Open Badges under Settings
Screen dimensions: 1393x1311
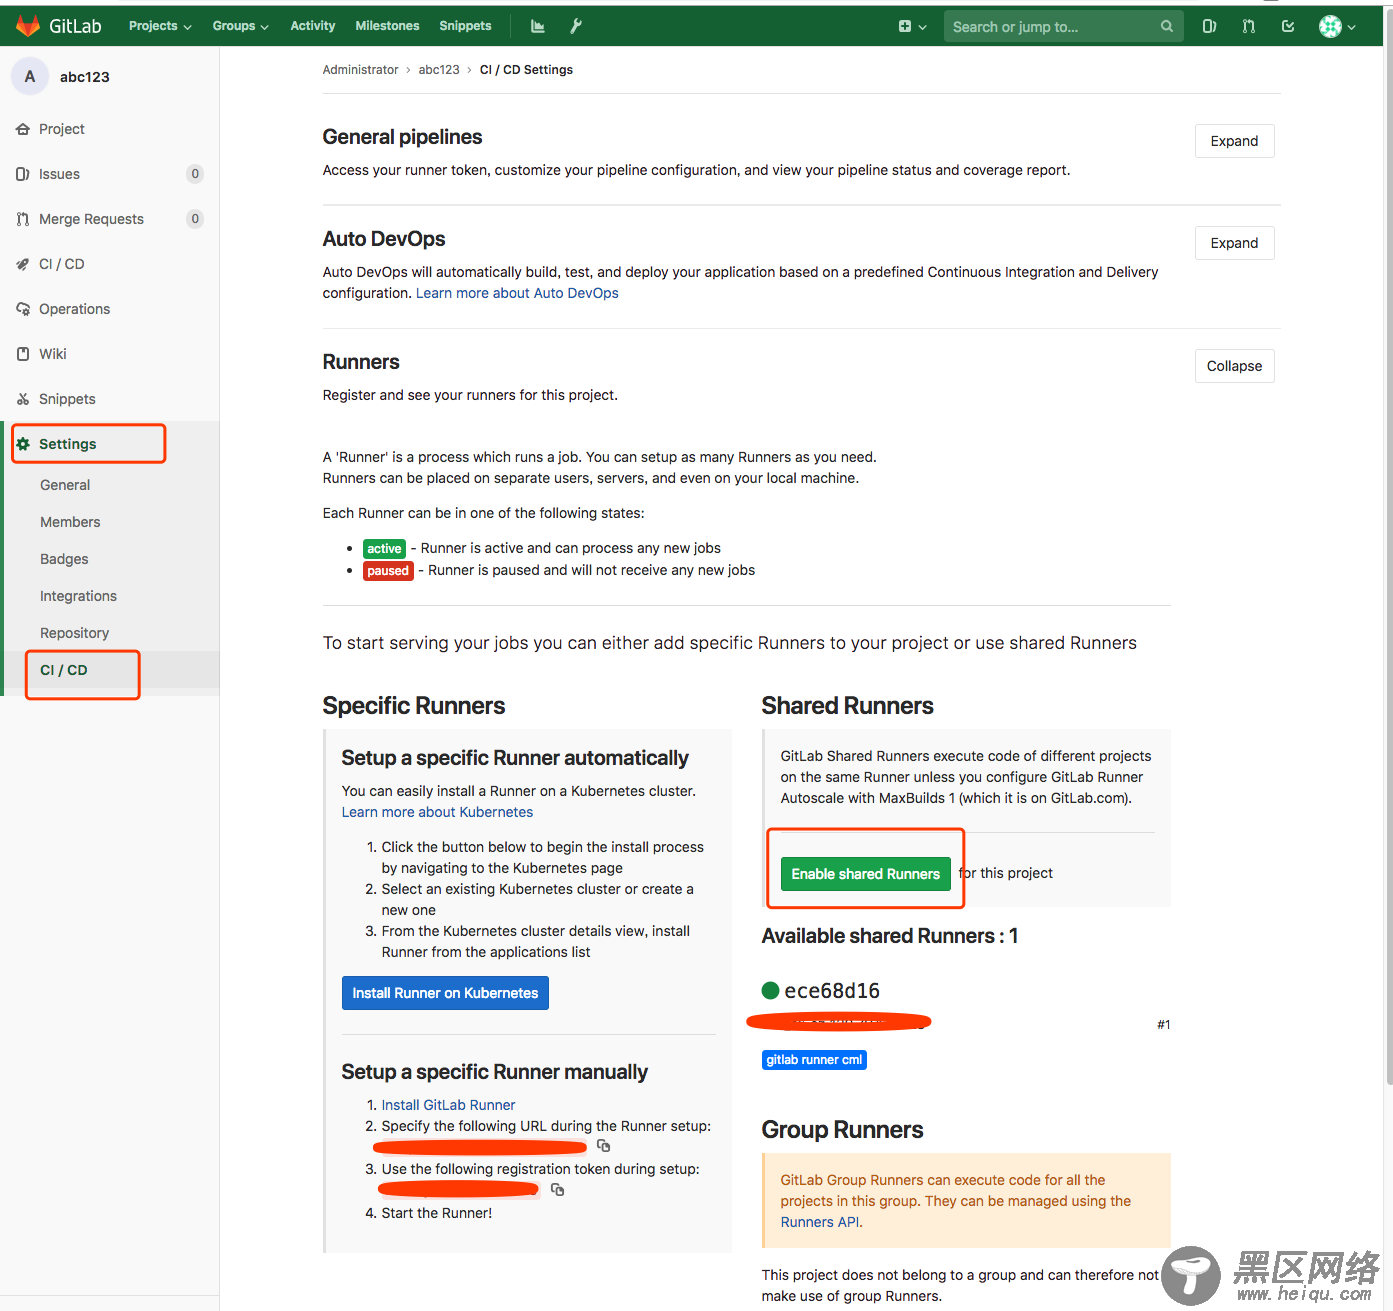pyautogui.click(x=64, y=559)
